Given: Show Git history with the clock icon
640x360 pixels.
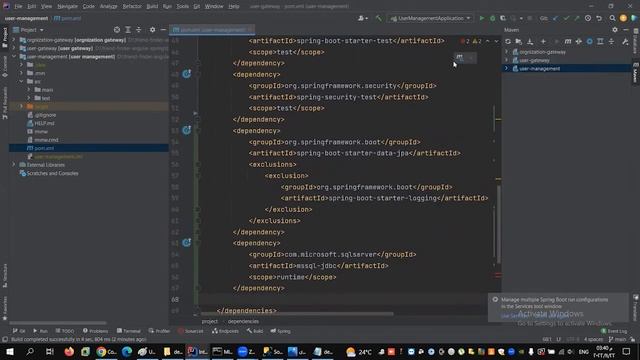Looking at the screenshot, I should click(x=588, y=18).
